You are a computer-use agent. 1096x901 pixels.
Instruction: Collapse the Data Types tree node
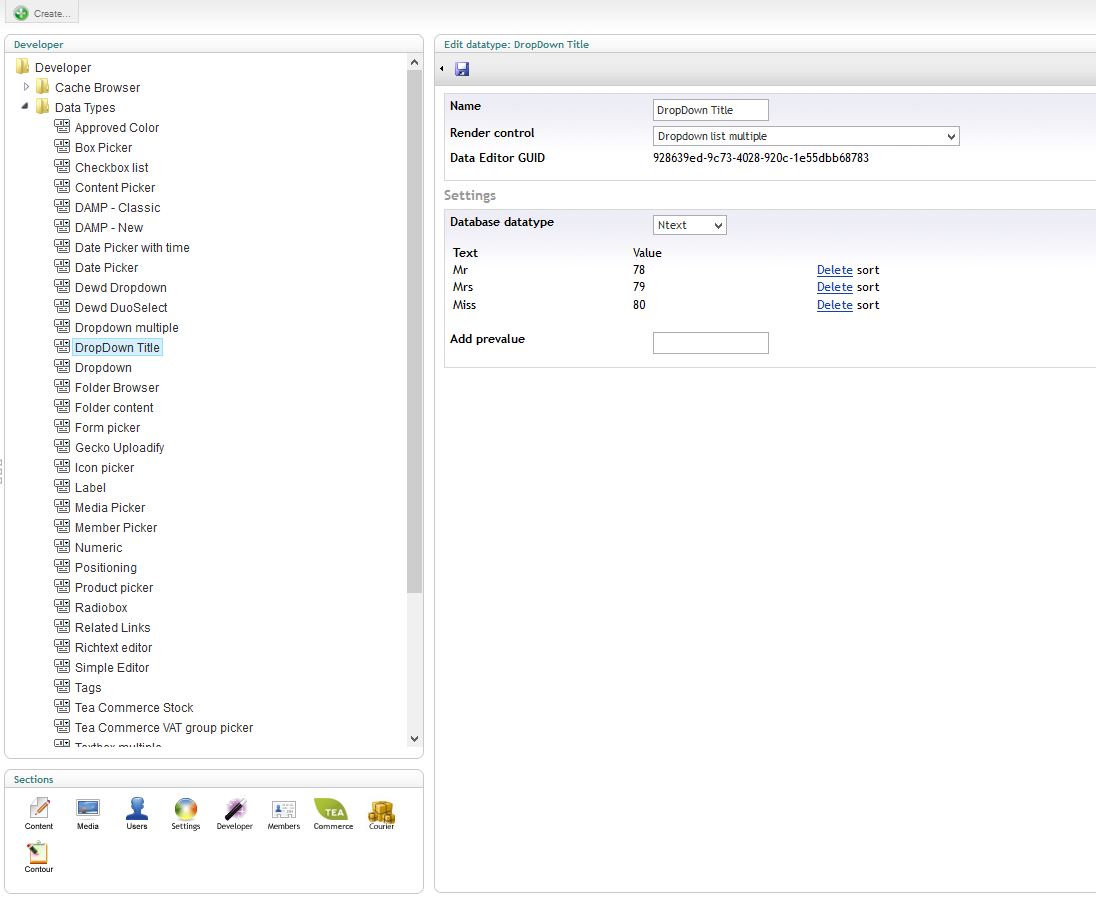pos(26,107)
